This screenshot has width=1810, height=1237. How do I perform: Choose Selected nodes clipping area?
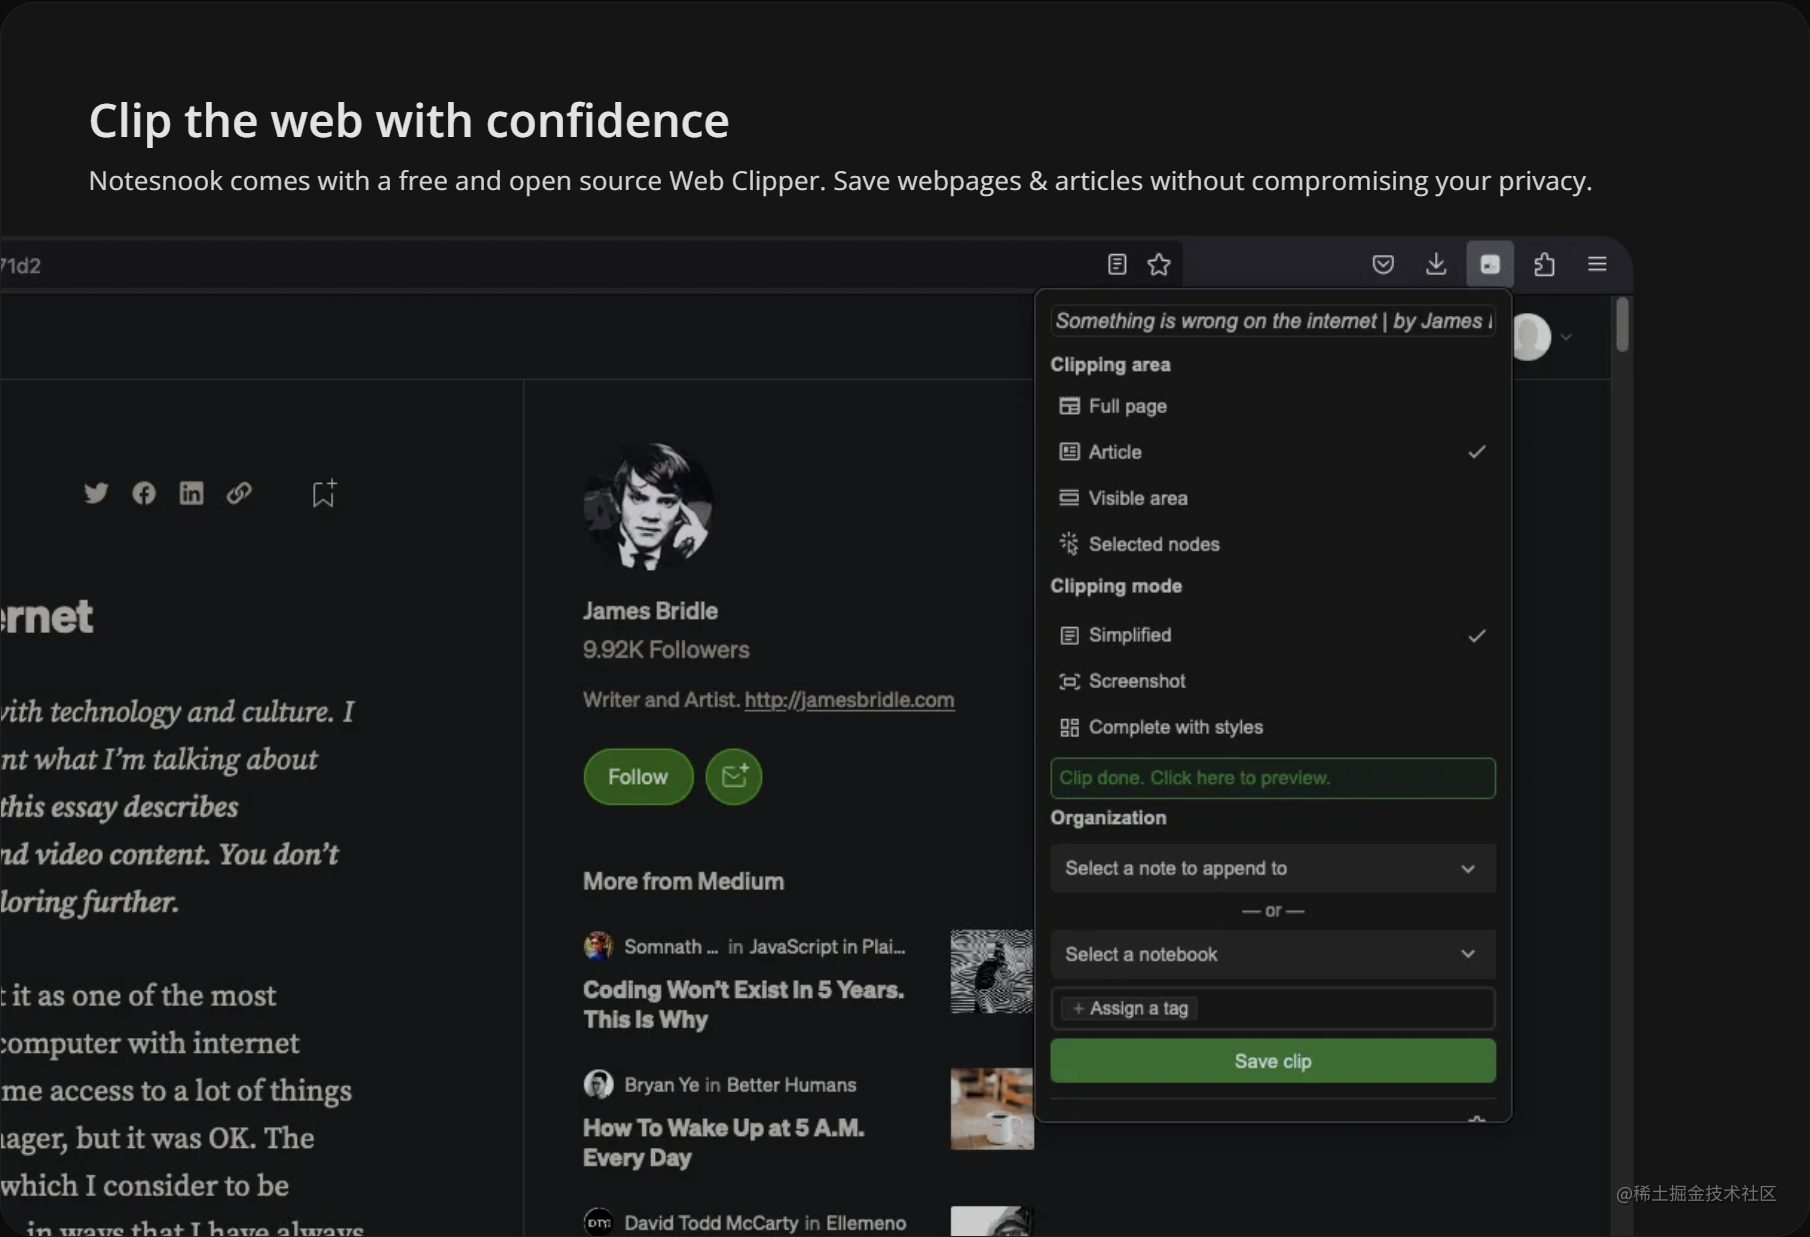click(1273, 544)
